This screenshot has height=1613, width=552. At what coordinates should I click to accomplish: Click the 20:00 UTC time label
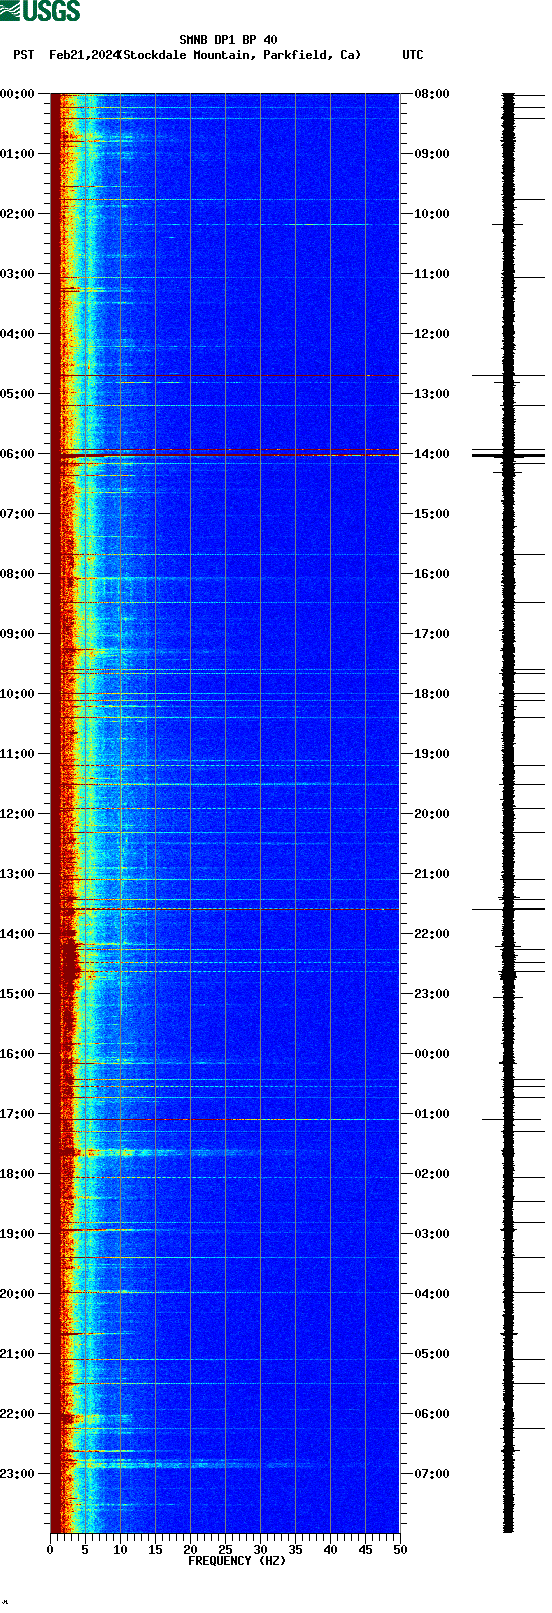point(432,814)
